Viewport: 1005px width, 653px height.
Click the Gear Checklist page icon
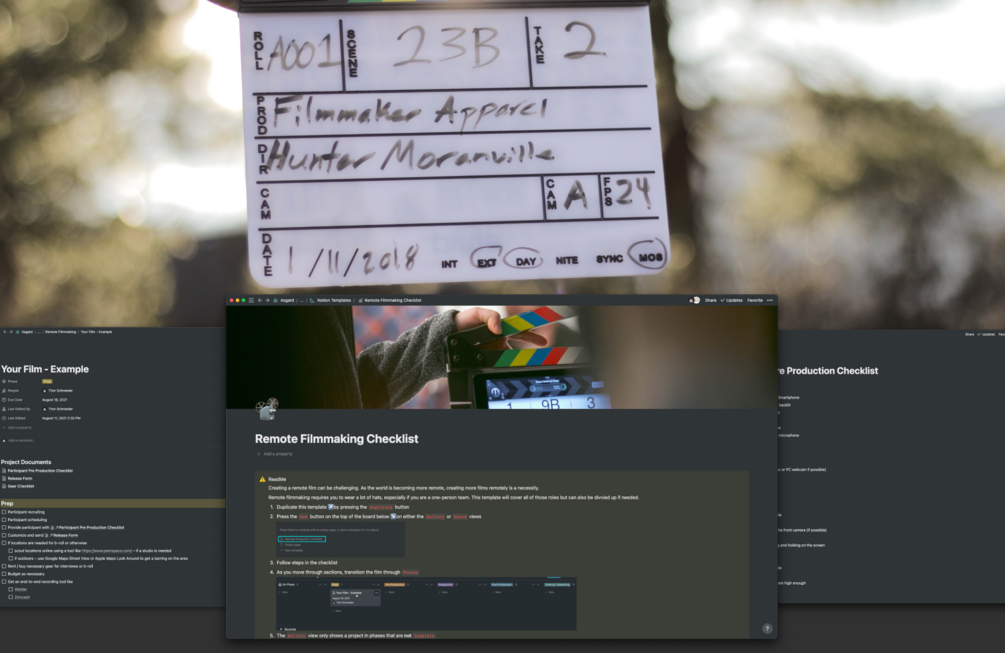pyautogui.click(x=4, y=486)
